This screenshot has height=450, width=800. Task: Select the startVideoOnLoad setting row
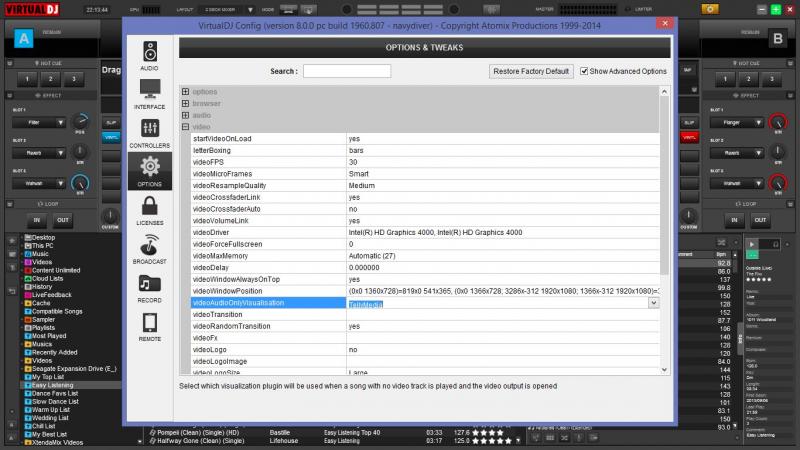point(425,139)
